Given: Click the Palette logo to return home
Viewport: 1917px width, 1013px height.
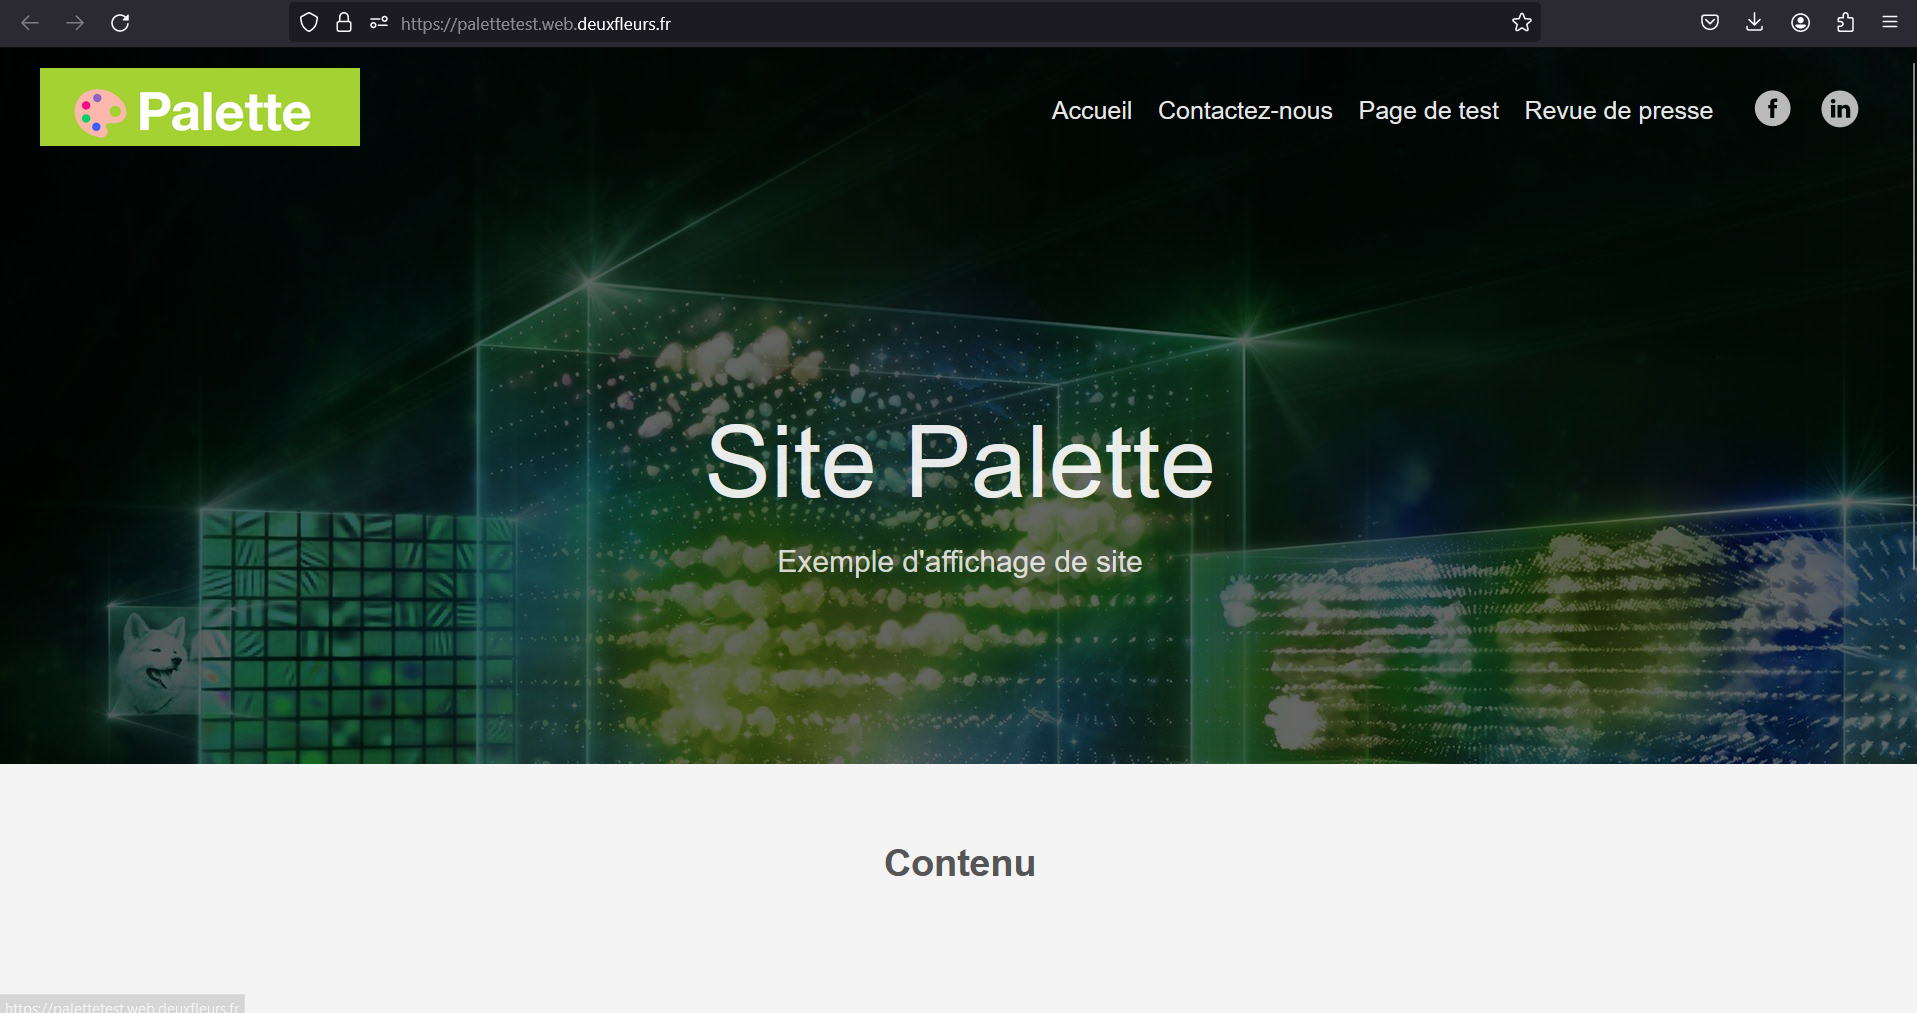Looking at the screenshot, I should click(x=199, y=107).
